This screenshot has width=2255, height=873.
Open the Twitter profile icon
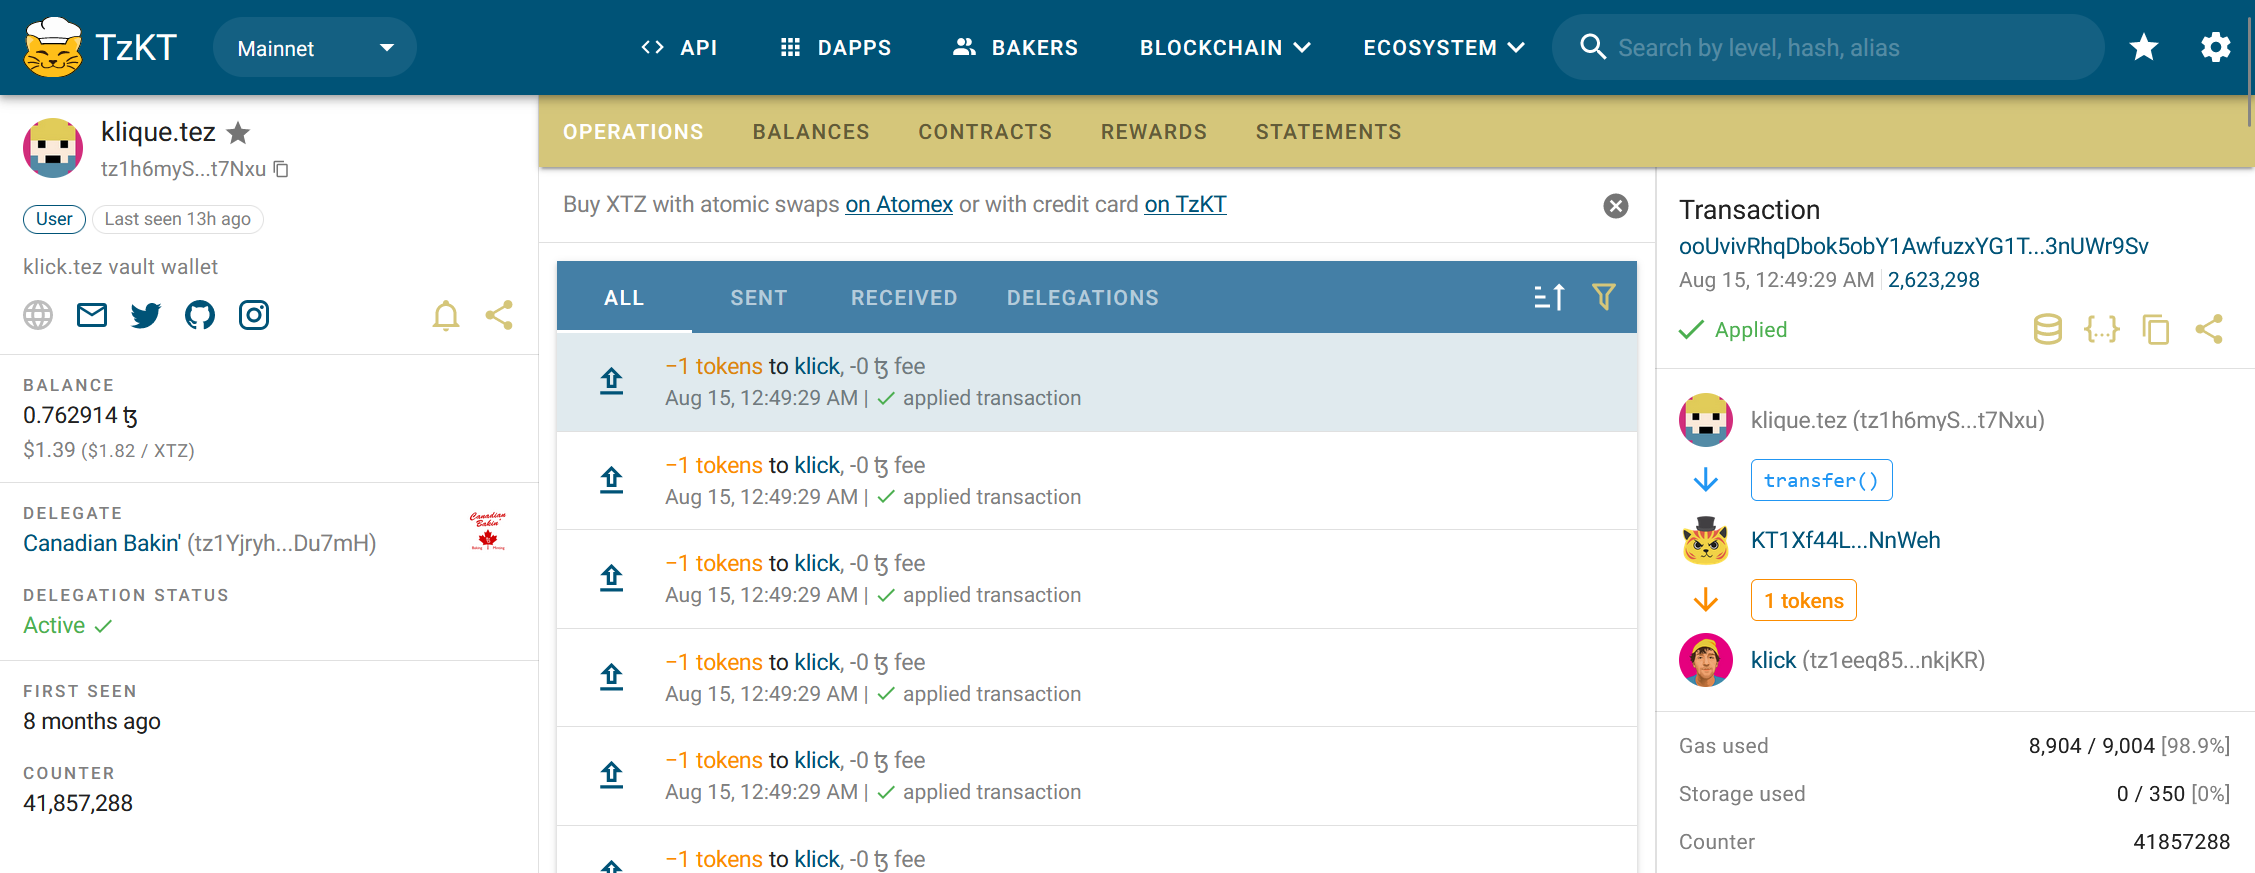pos(146,315)
